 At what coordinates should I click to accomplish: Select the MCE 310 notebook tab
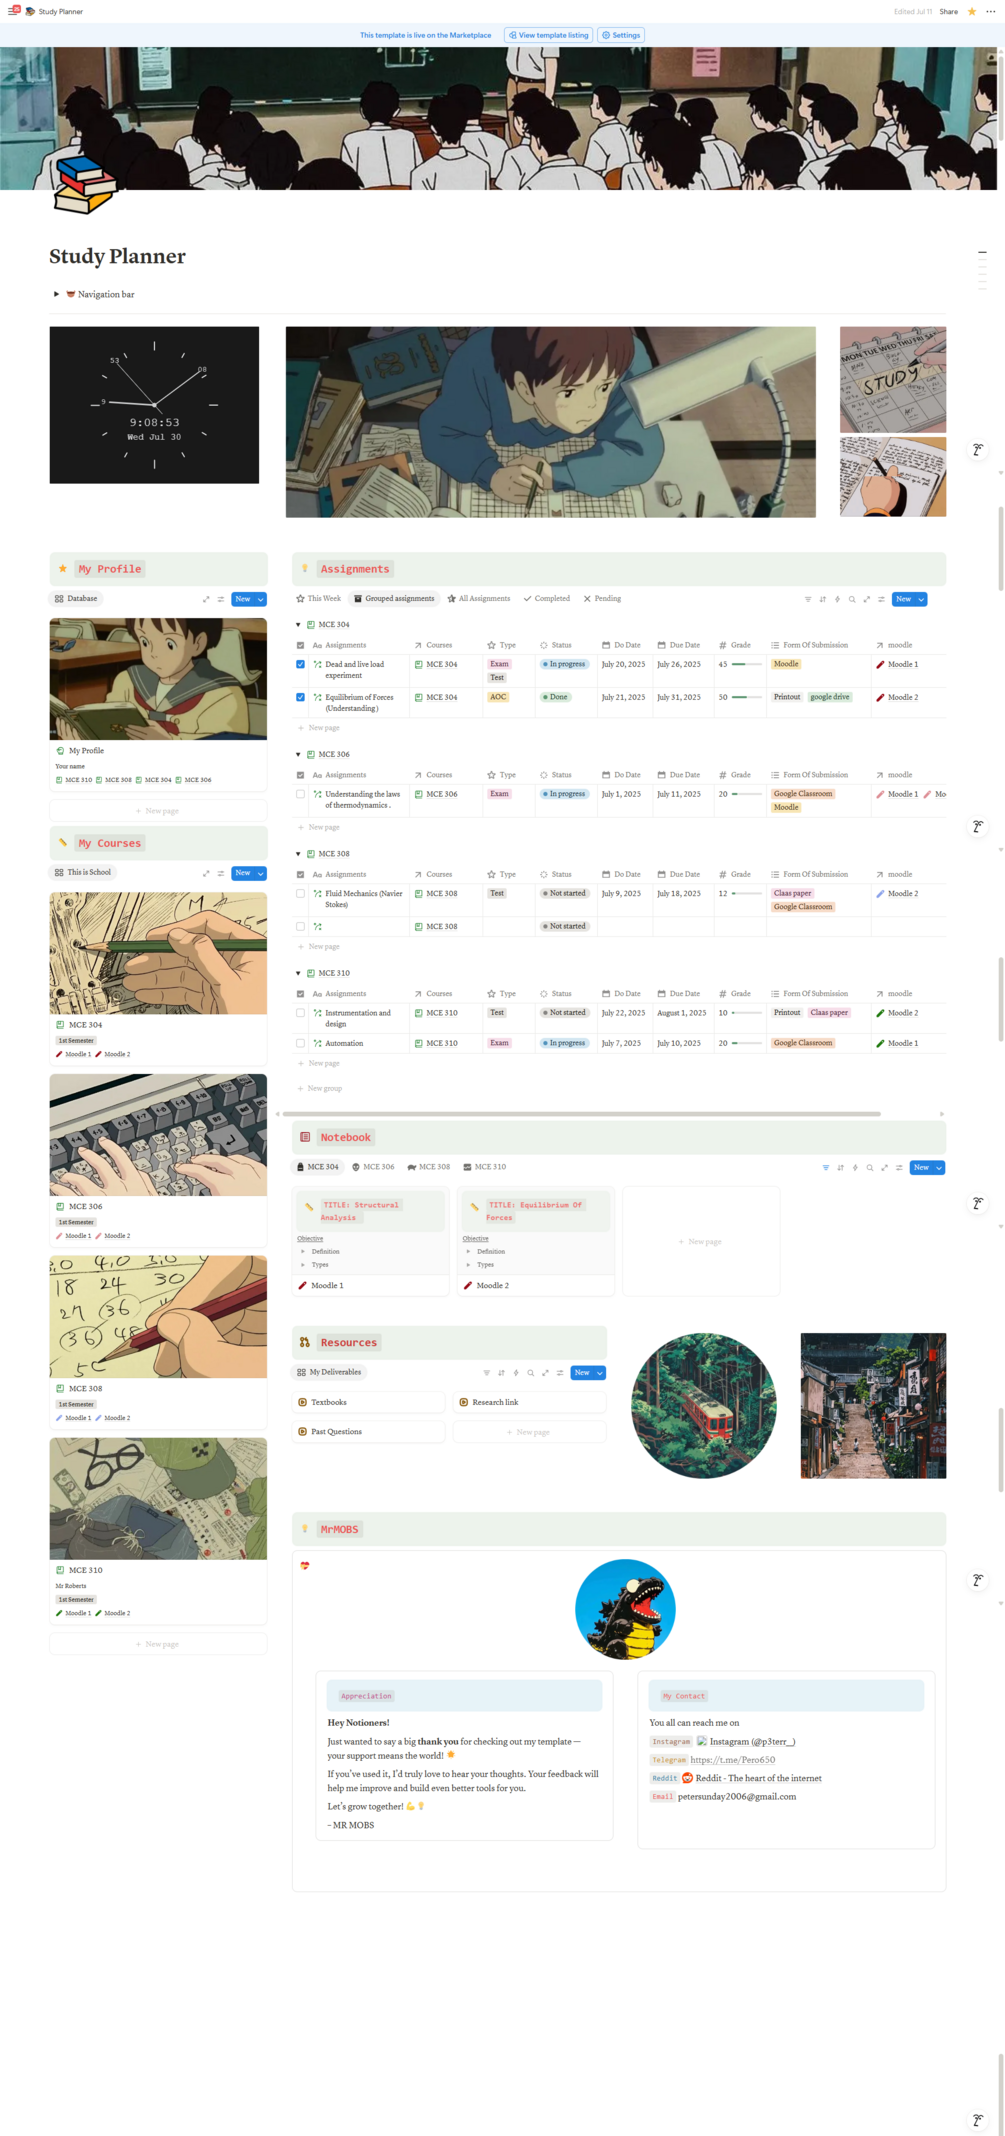coord(485,1167)
